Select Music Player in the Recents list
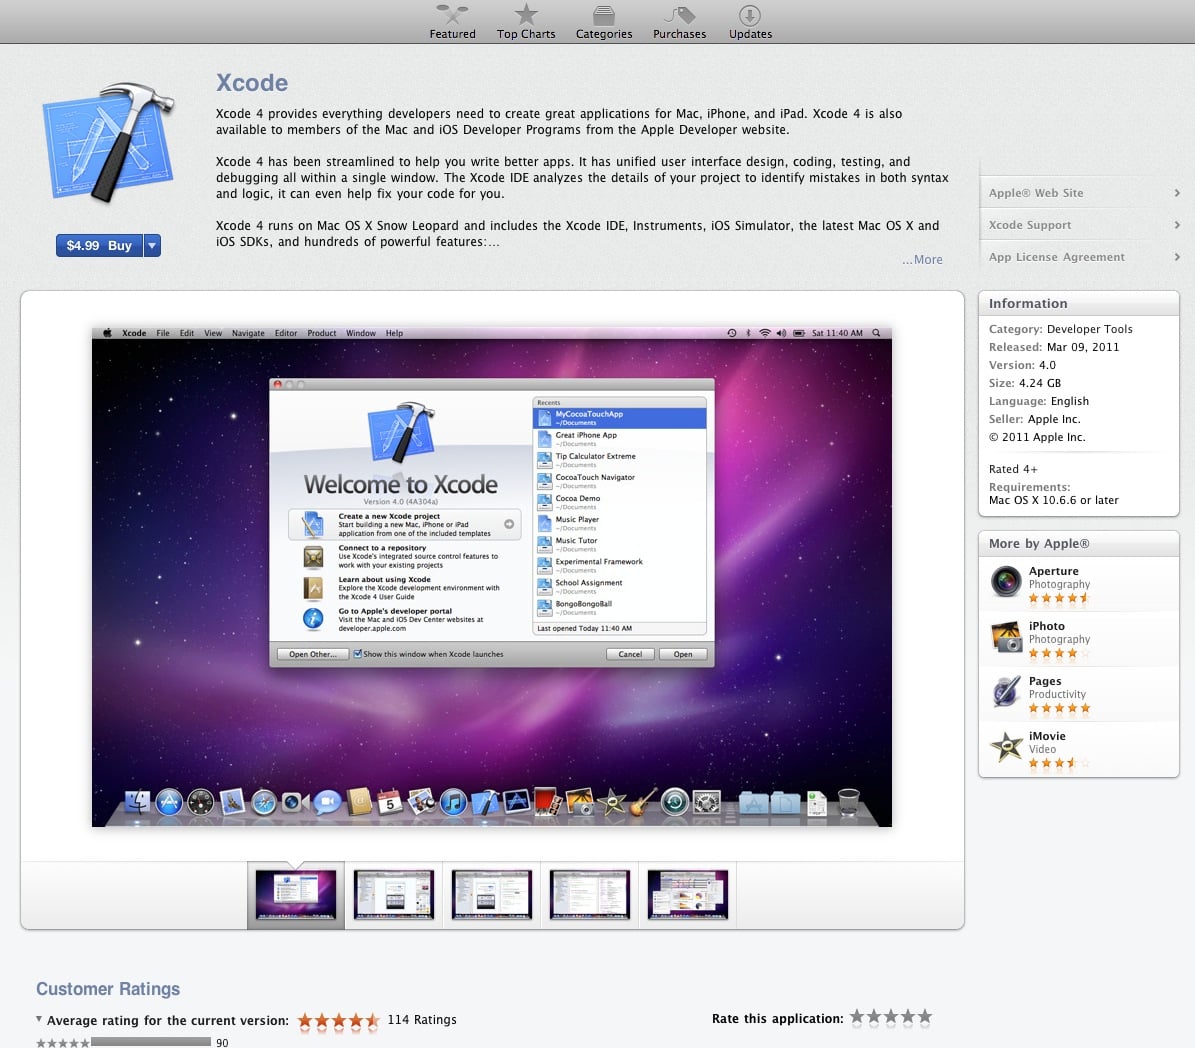The height and width of the screenshot is (1048, 1195). coord(620,523)
